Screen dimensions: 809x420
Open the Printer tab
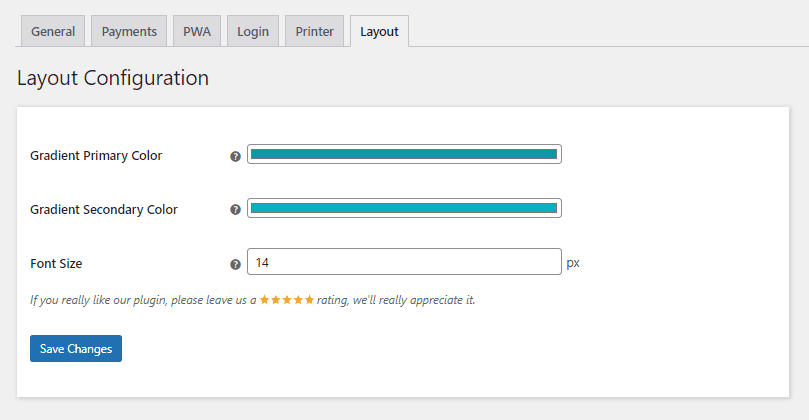[314, 31]
